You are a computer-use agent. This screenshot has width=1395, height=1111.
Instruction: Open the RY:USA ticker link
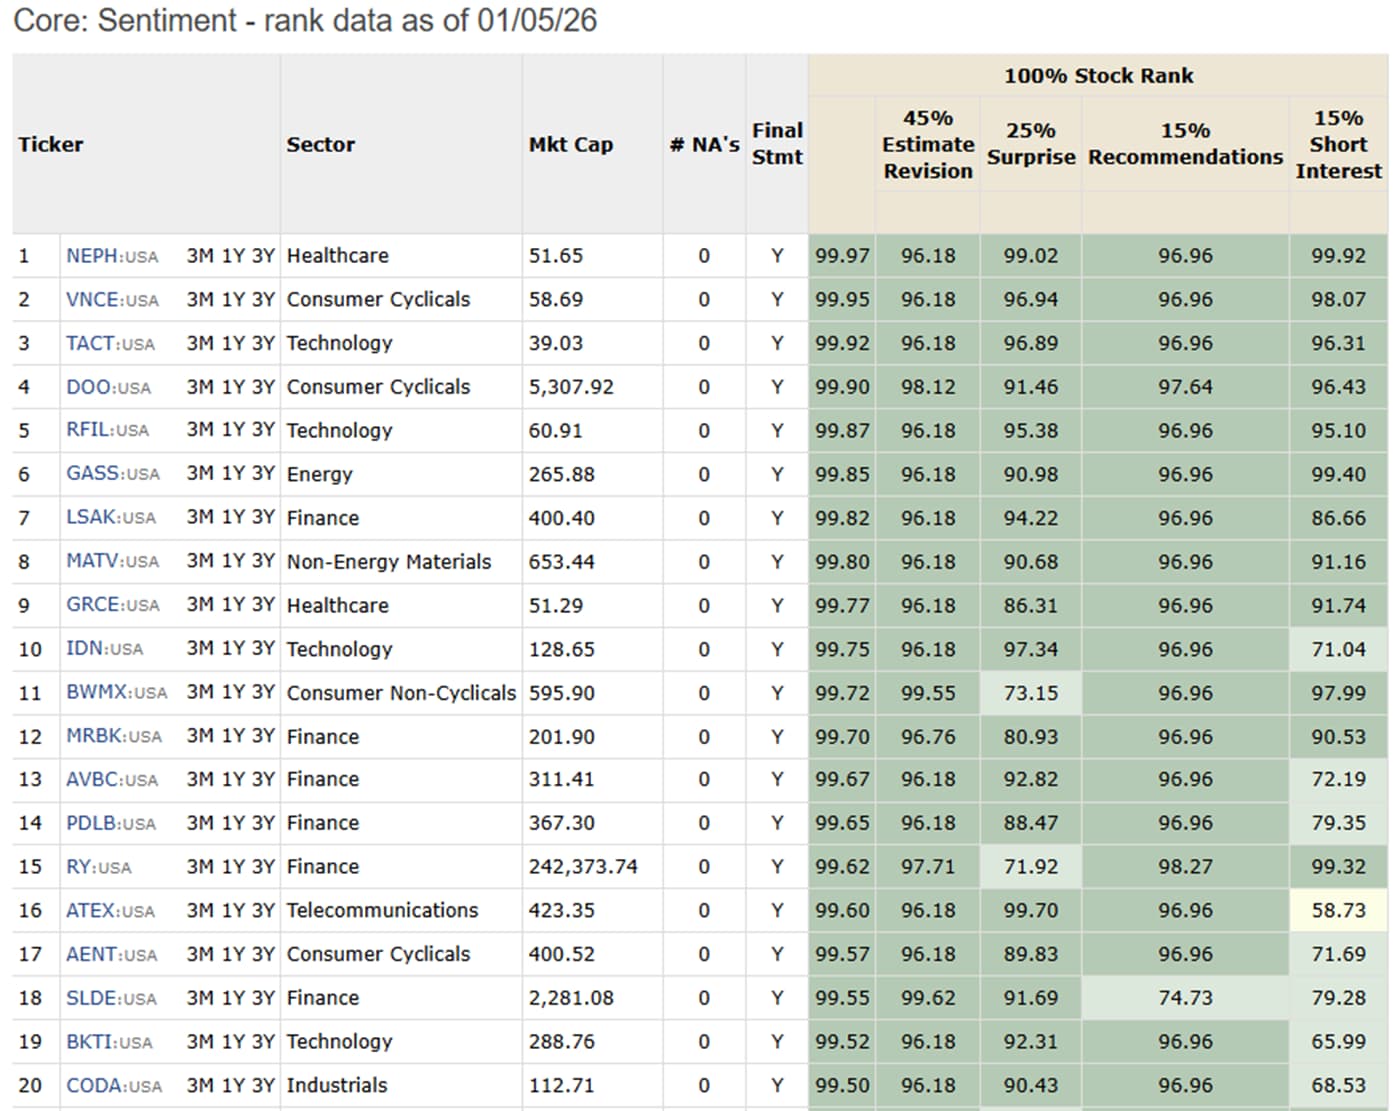point(98,867)
